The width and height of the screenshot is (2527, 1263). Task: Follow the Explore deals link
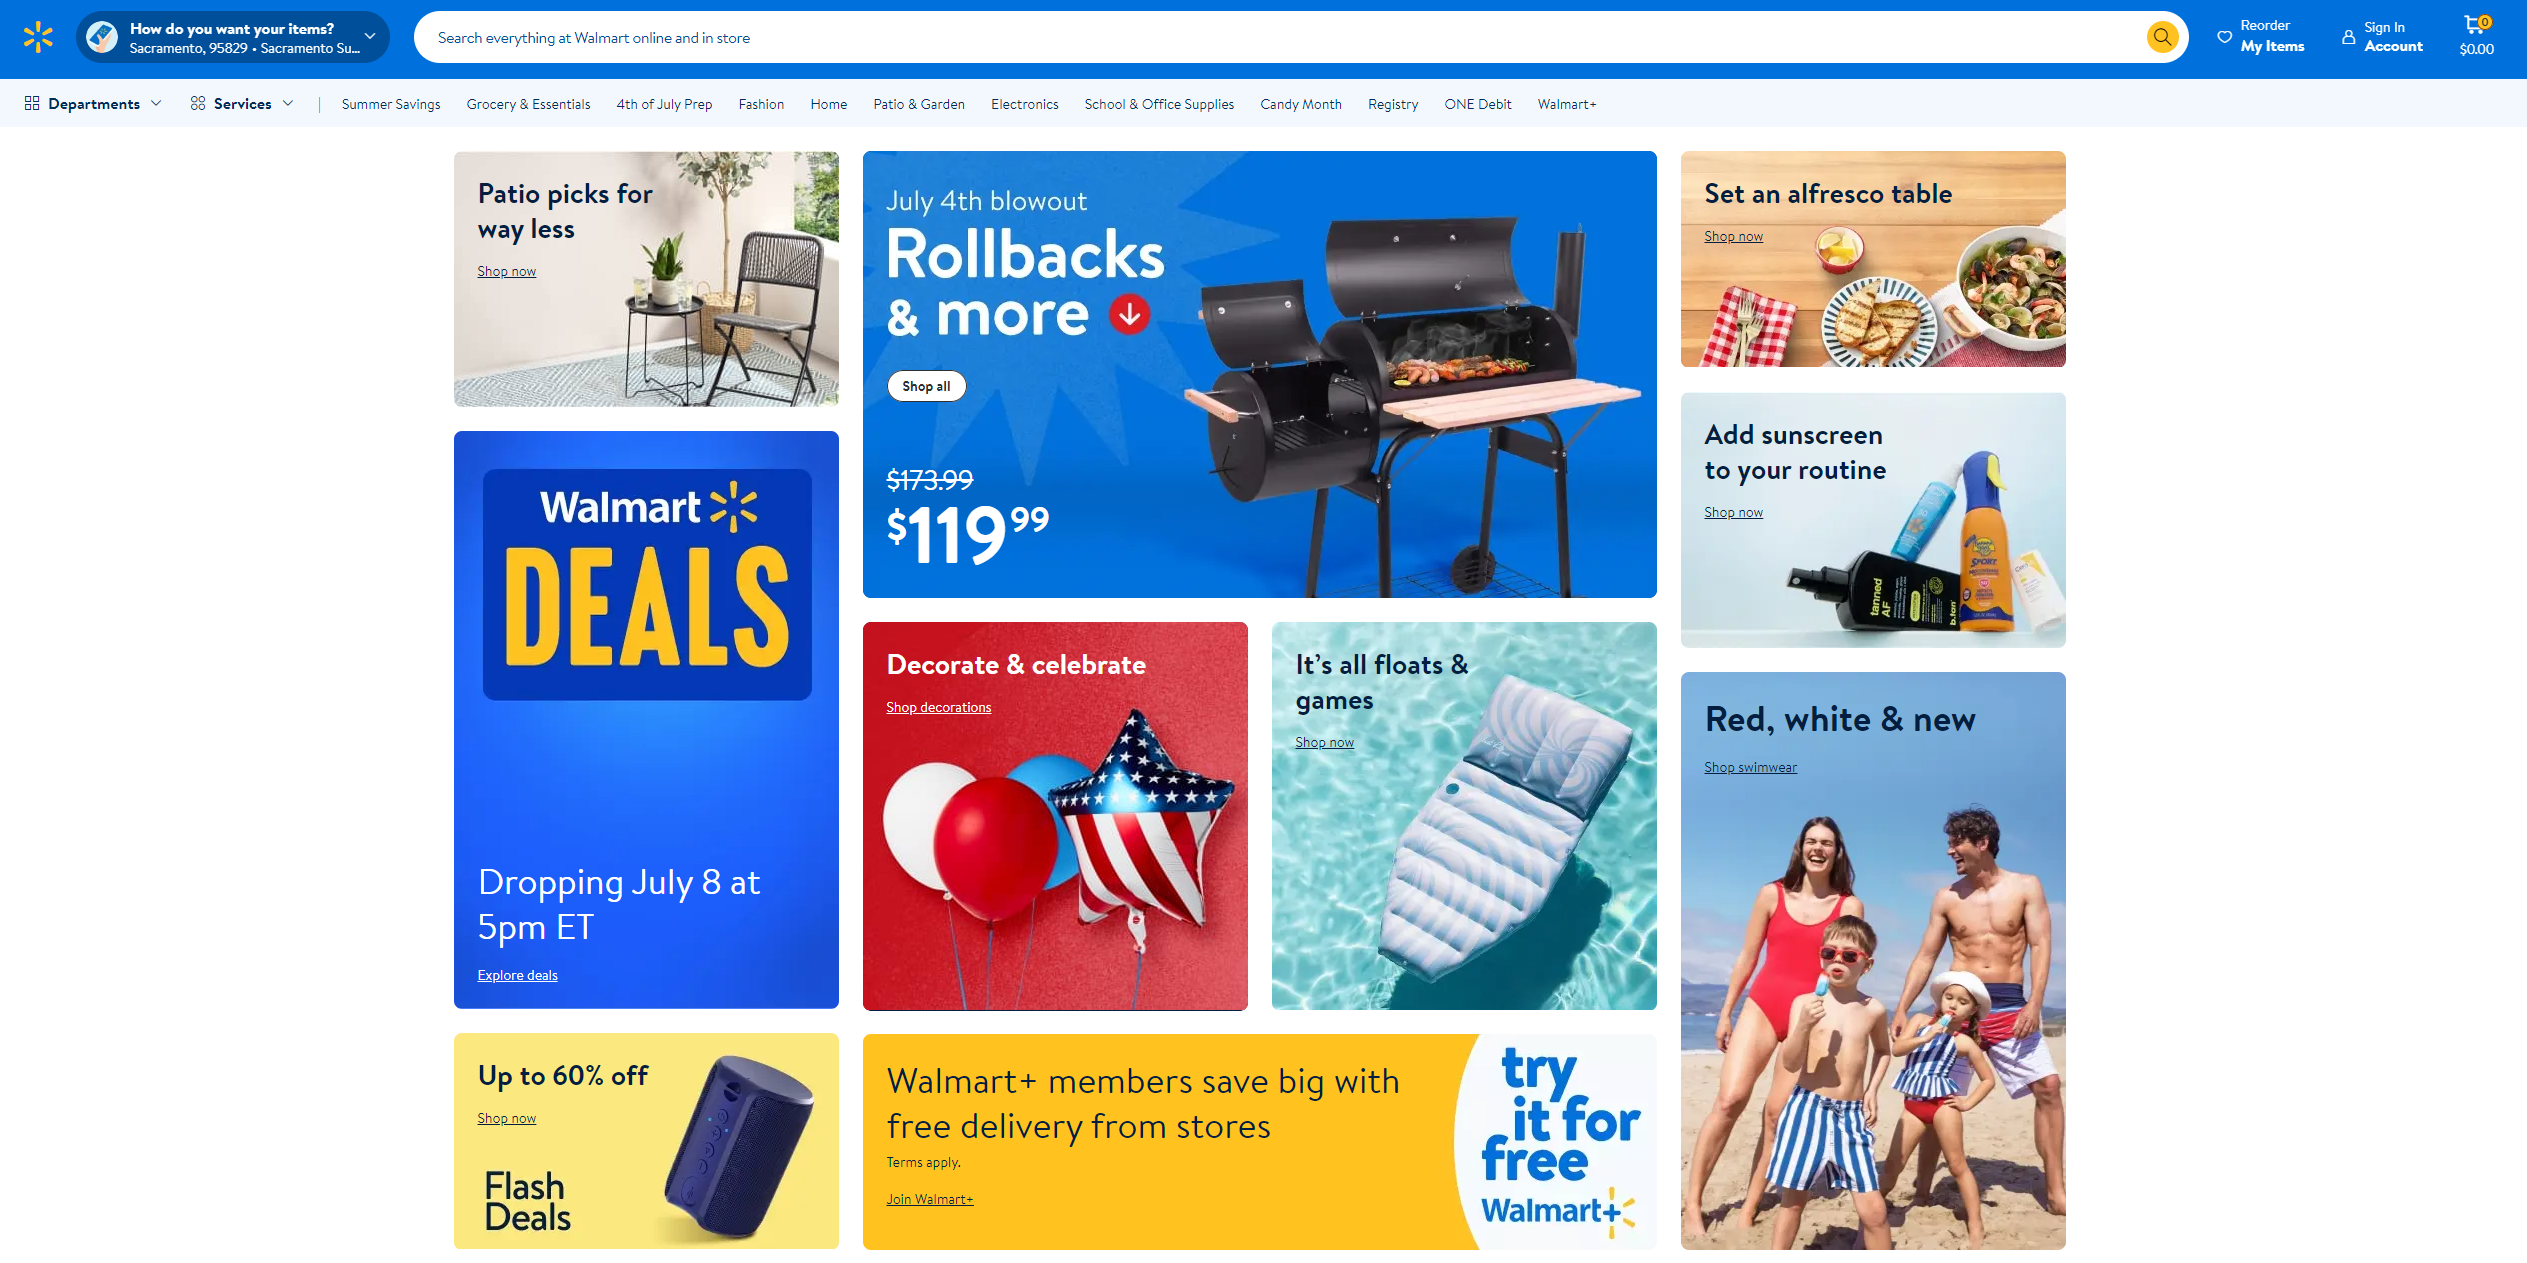[x=517, y=975]
